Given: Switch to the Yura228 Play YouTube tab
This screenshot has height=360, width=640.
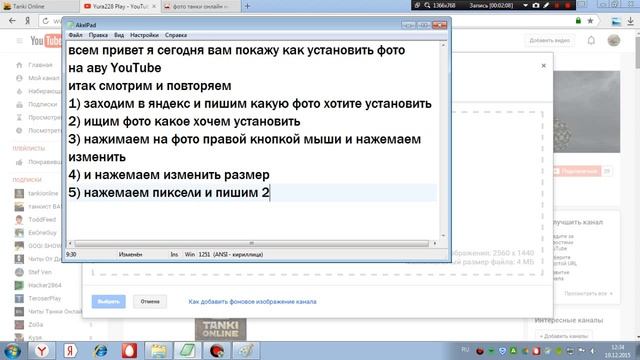Looking at the screenshot, I should [x=120, y=6].
